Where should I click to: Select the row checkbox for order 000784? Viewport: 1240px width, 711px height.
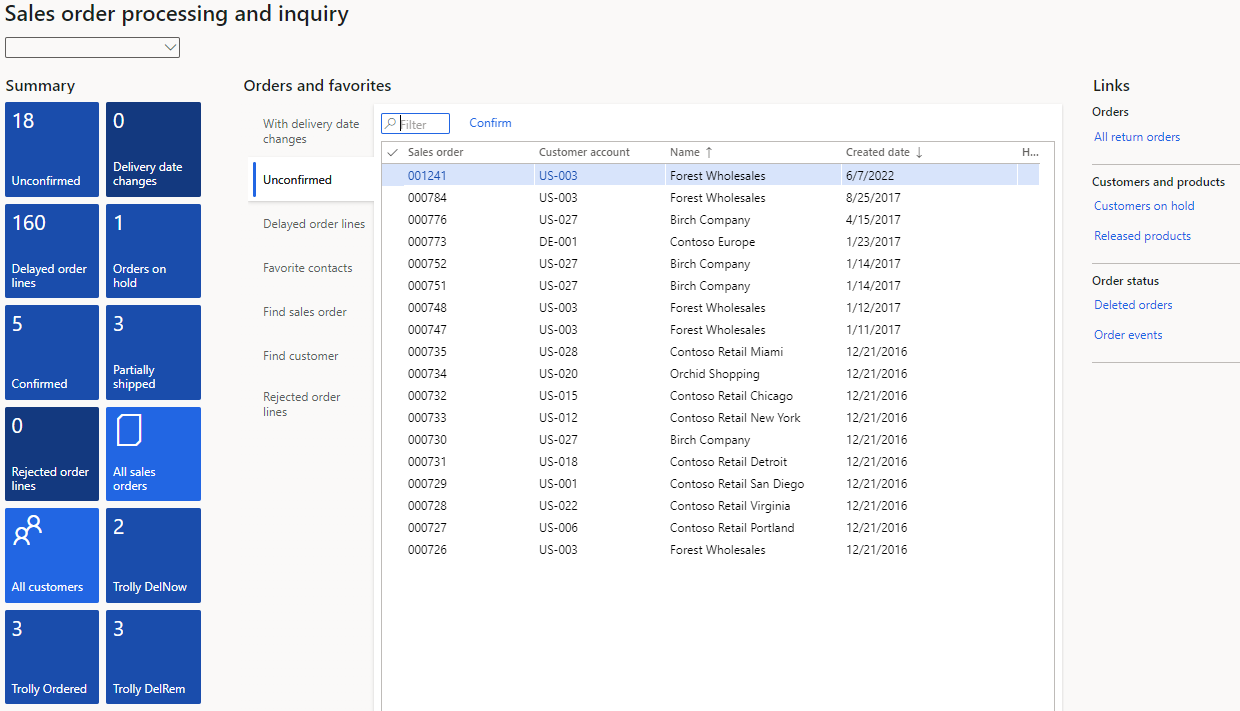391,197
